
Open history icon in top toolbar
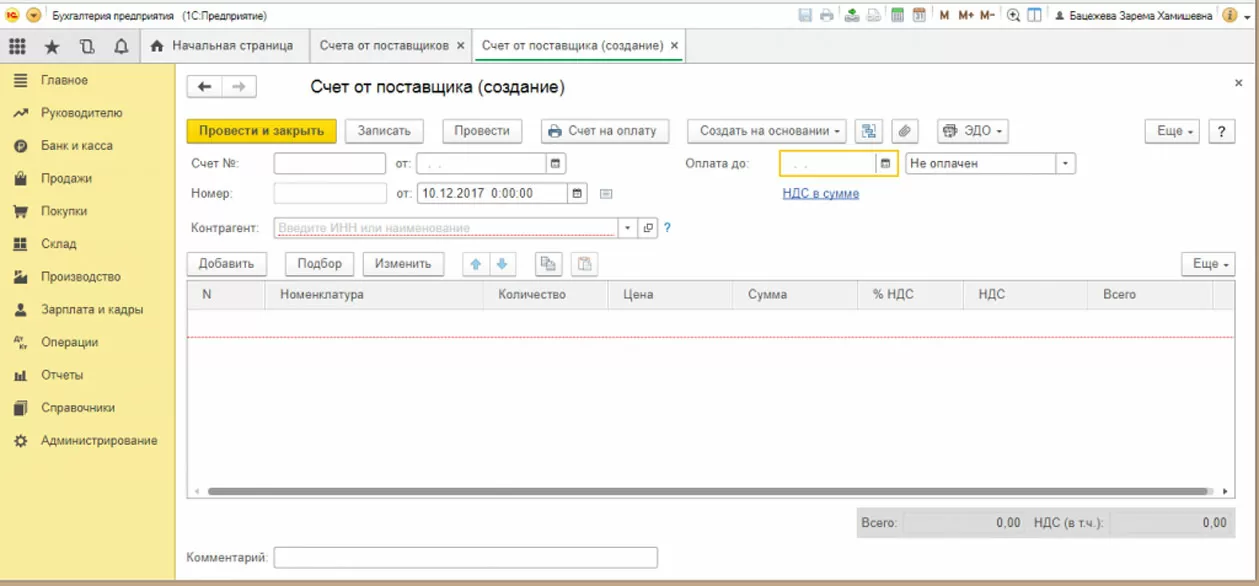click(87, 46)
